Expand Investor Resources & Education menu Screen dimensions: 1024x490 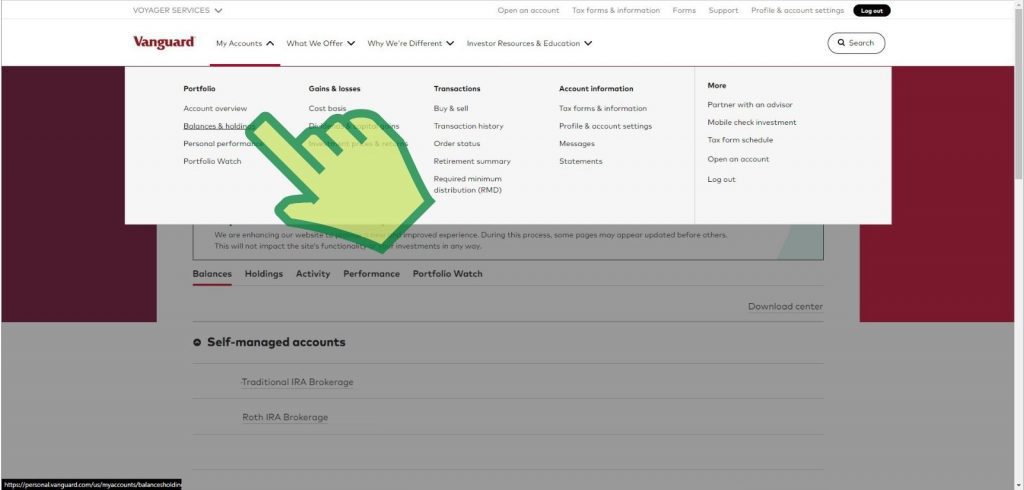[x=530, y=43]
